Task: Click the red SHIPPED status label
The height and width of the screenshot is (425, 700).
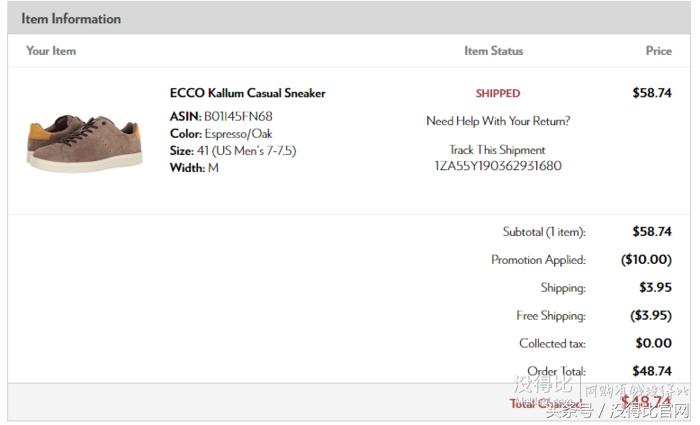Action: 497,93
